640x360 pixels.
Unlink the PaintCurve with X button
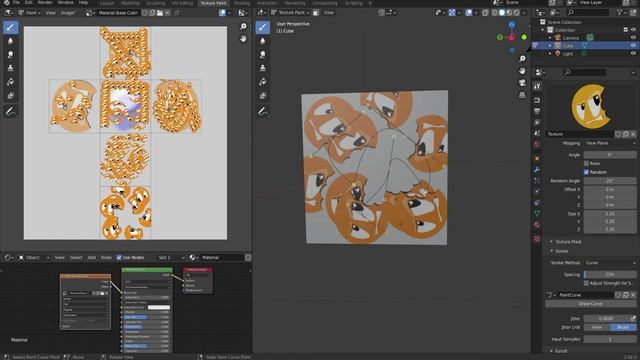(x=633, y=295)
